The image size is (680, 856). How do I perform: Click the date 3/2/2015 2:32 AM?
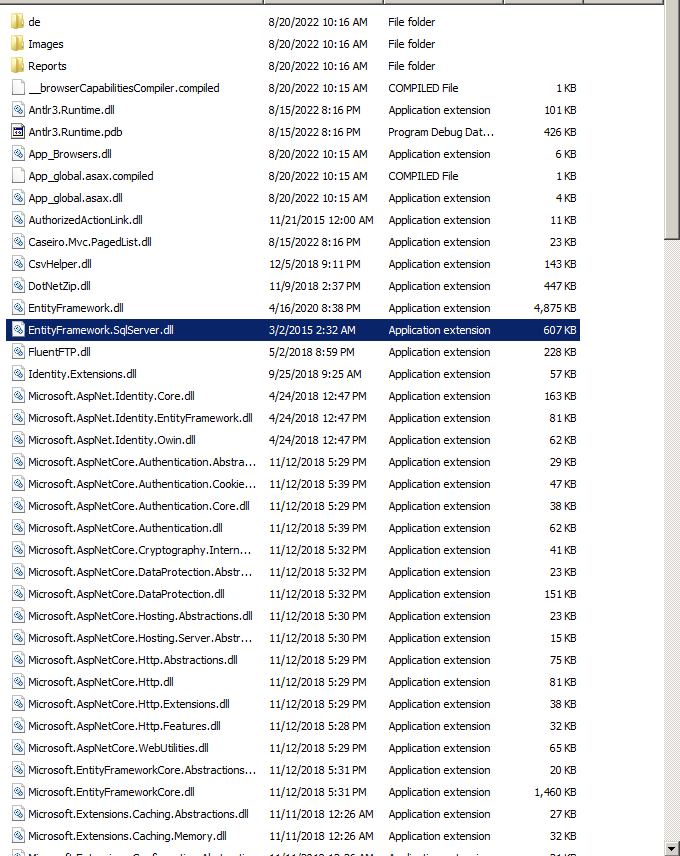pos(312,330)
